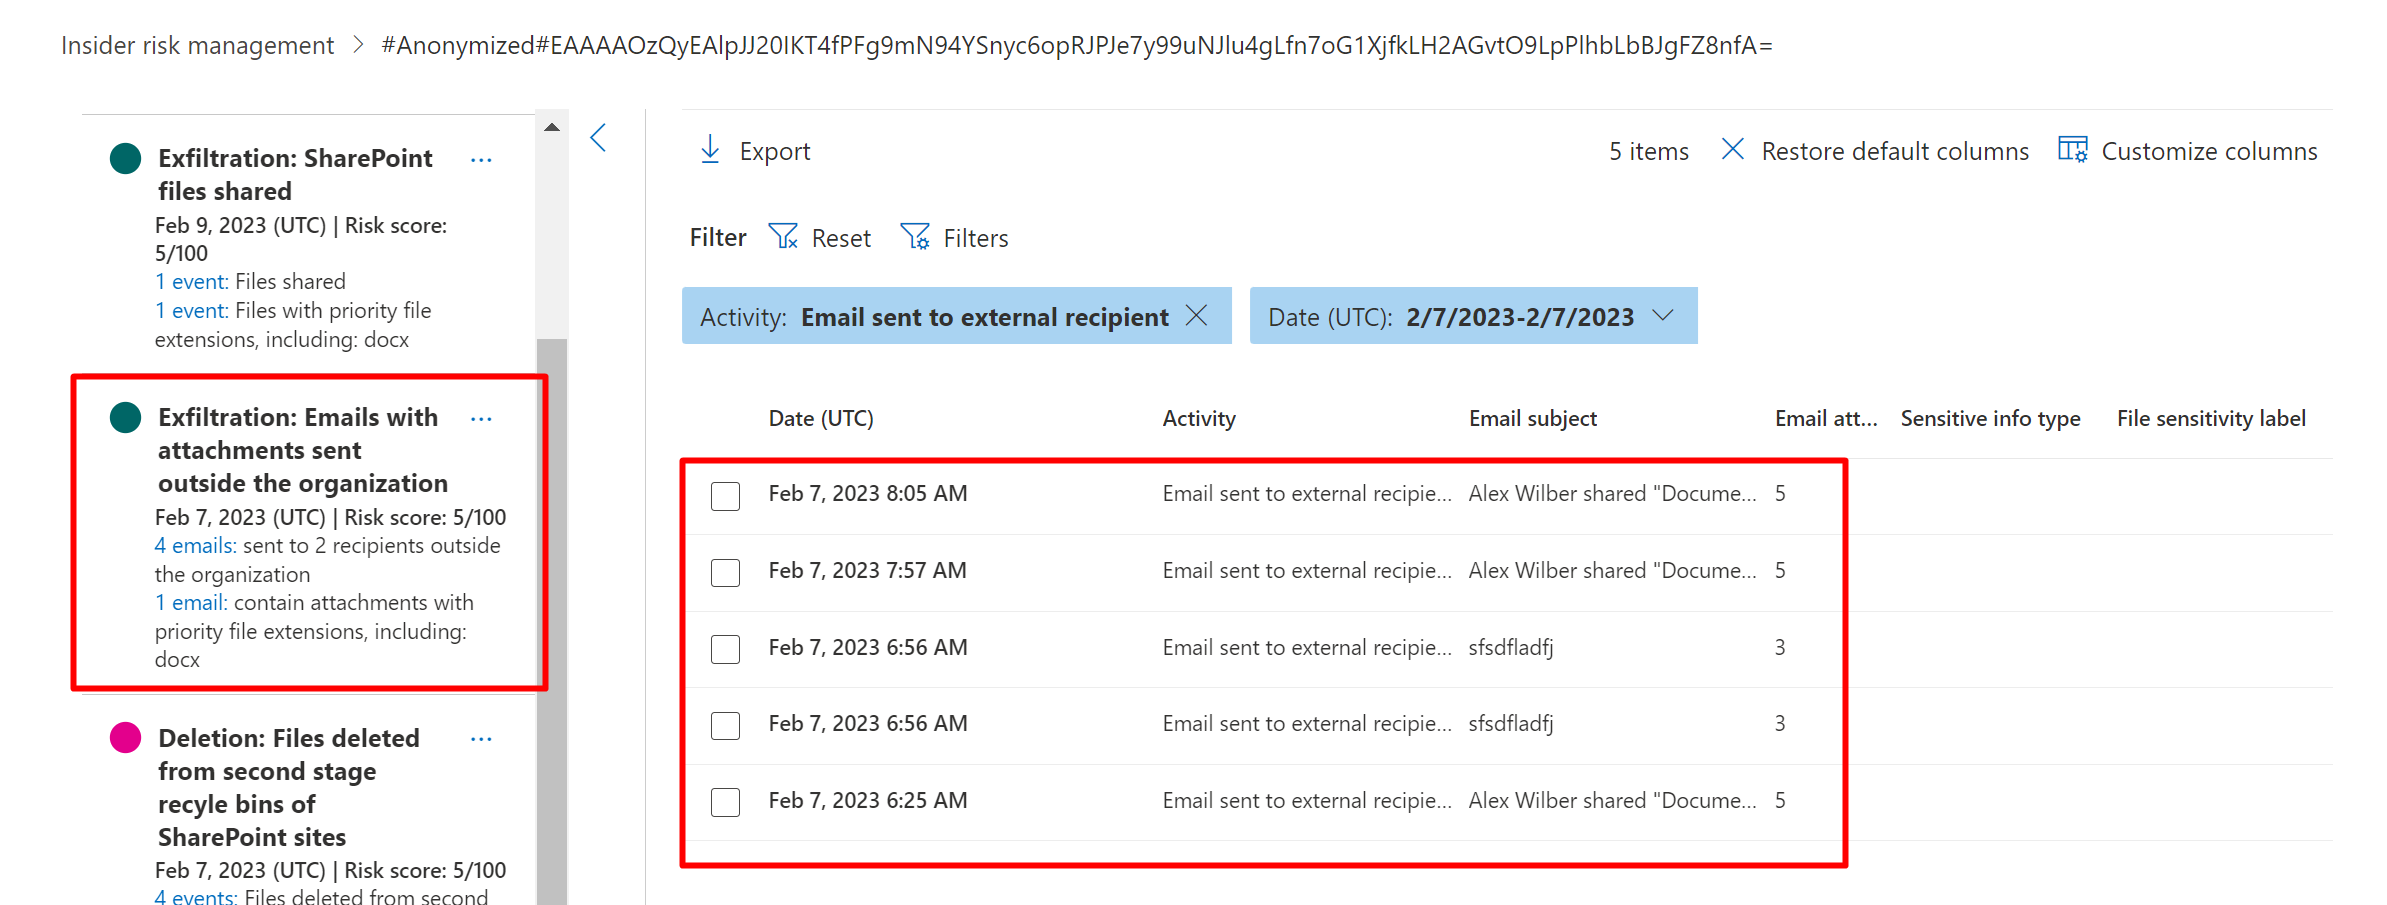Image resolution: width=2387 pixels, height=905 pixels.
Task: Tick the Feb 7, 2023 6:25 AM row checkbox
Action: click(725, 802)
